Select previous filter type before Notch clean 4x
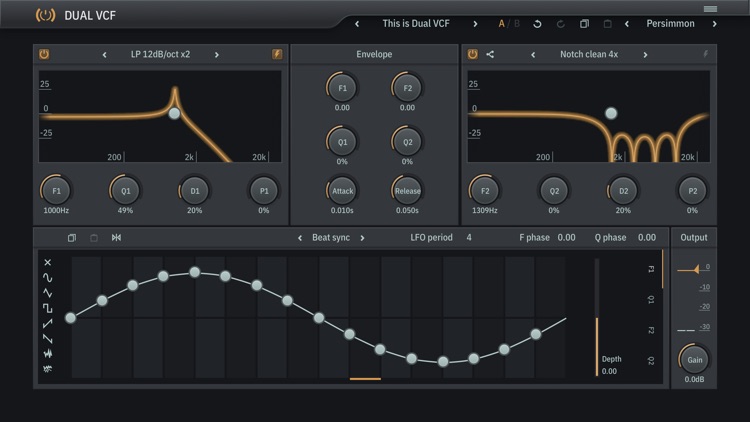This screenshot has height=422, width=750. (x=533, y=55)
